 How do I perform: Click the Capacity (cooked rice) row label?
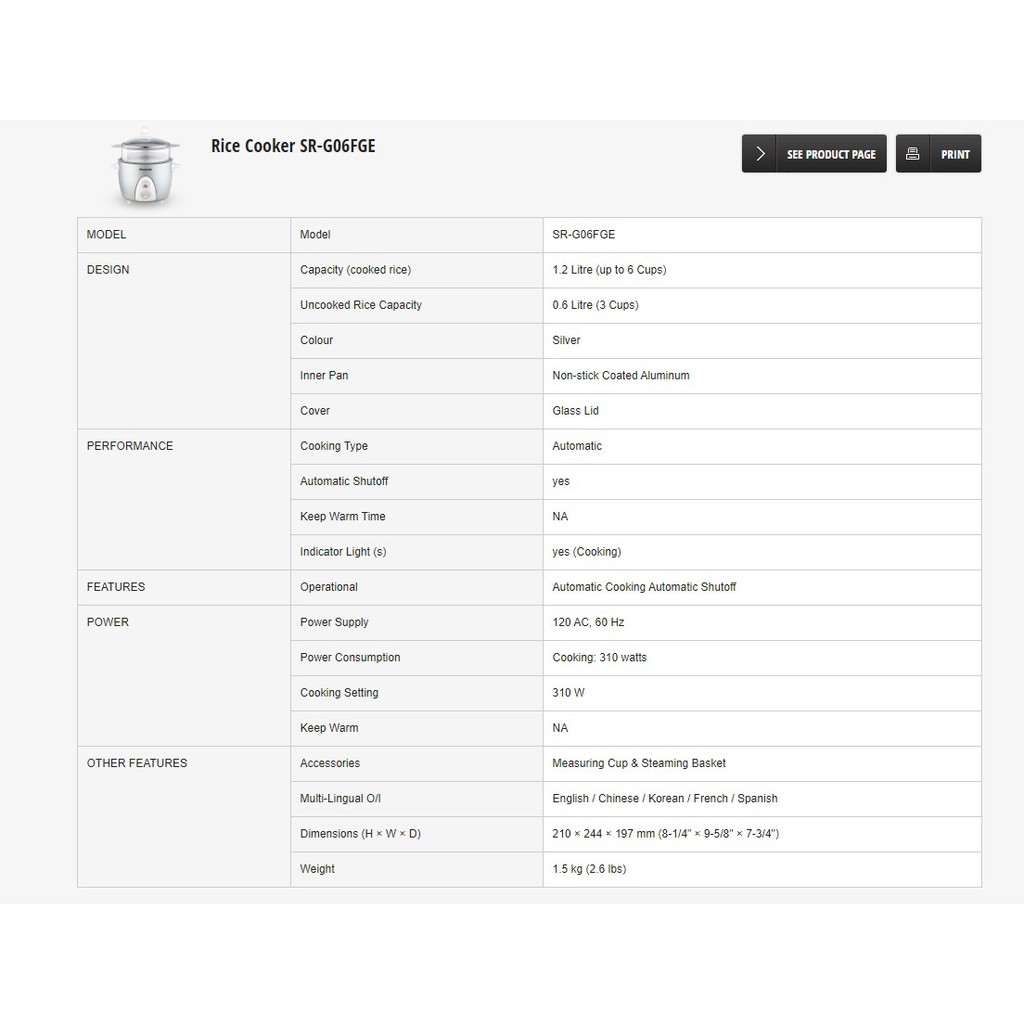tap(355, 270)
